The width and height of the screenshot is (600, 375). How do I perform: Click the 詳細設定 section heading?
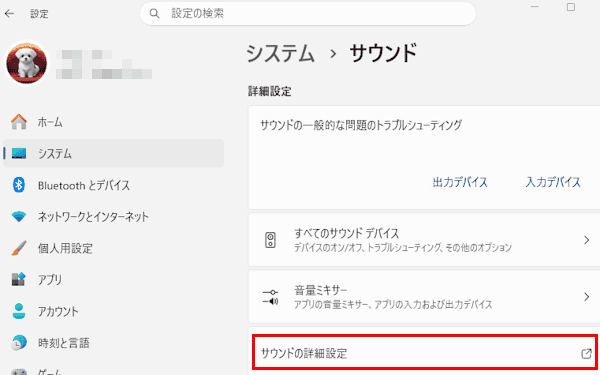270,91
